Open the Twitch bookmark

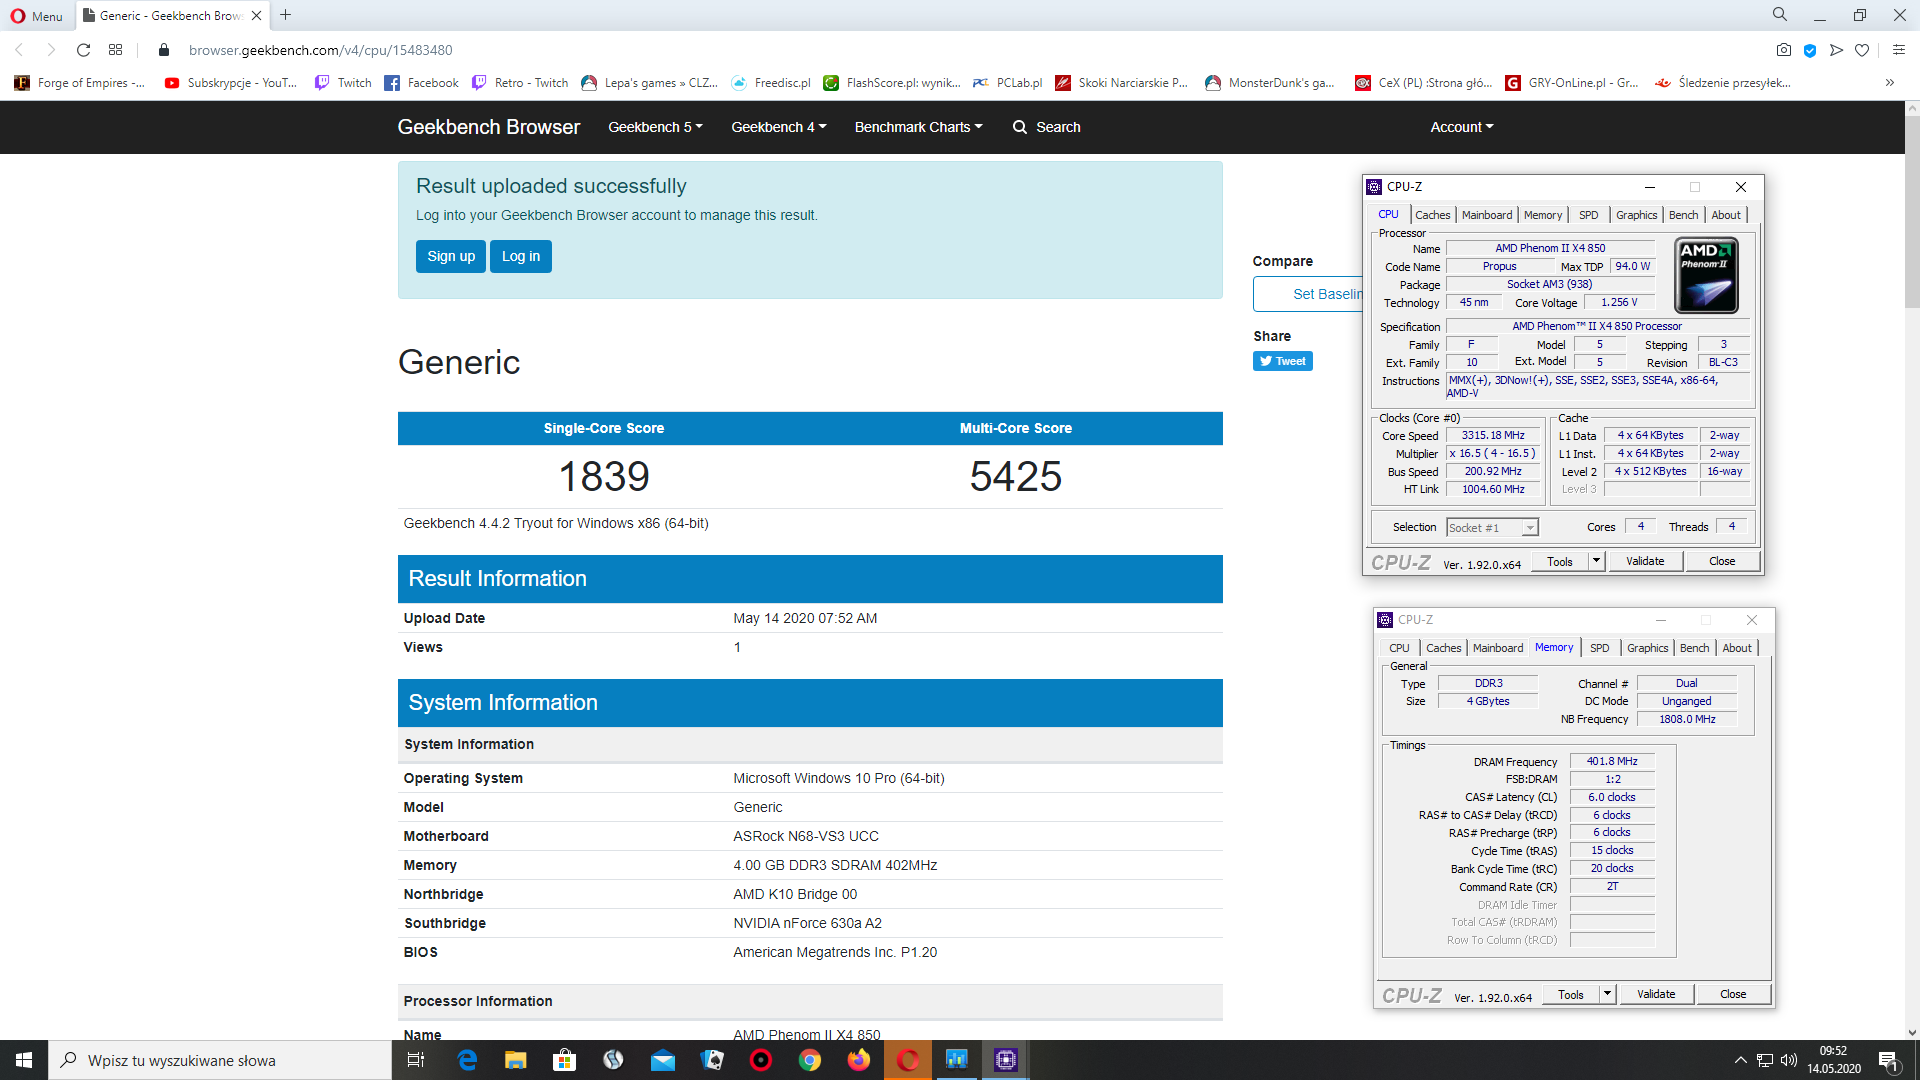click(x=343, y=83)
